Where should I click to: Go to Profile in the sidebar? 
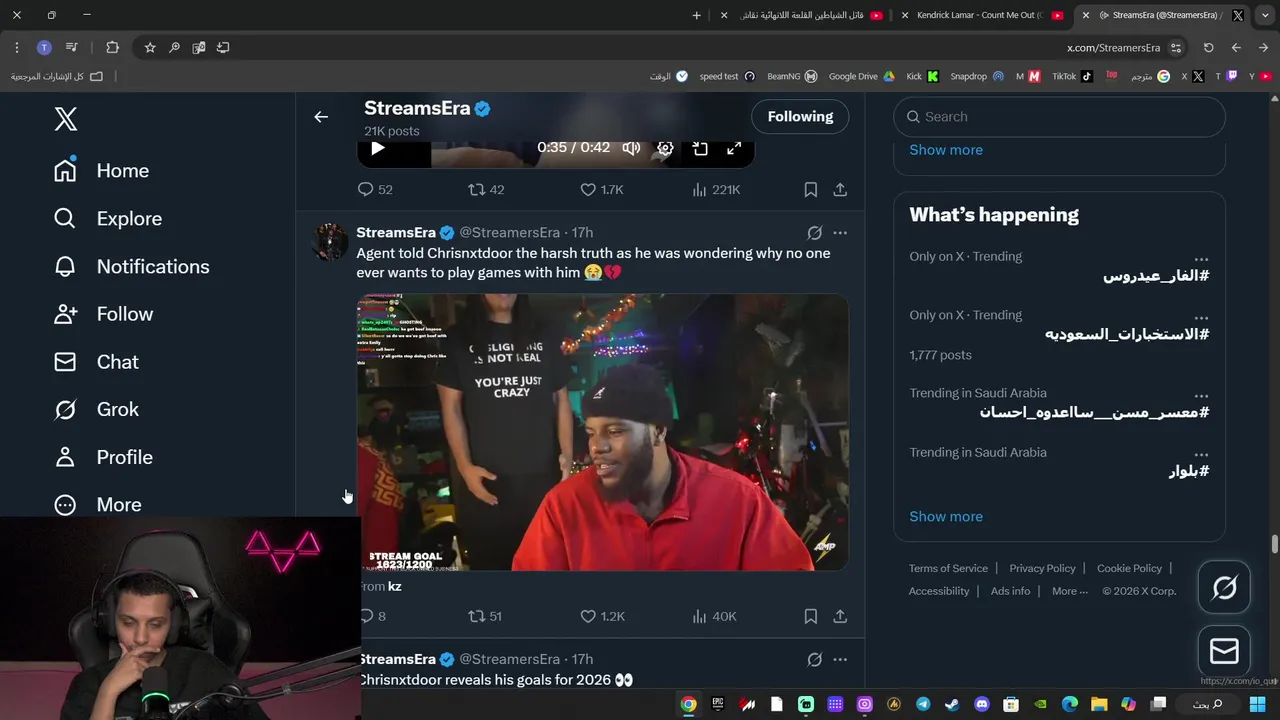pos(104,457)
